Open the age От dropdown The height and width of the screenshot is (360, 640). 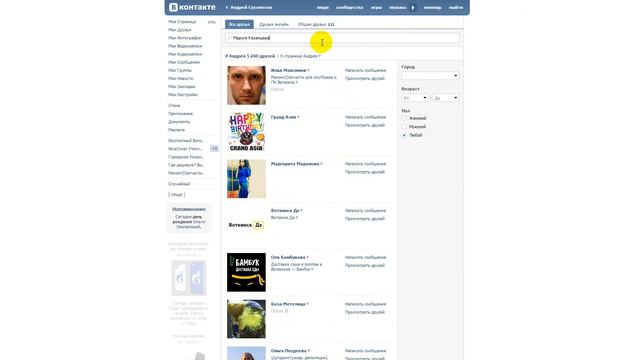[414, 98]
